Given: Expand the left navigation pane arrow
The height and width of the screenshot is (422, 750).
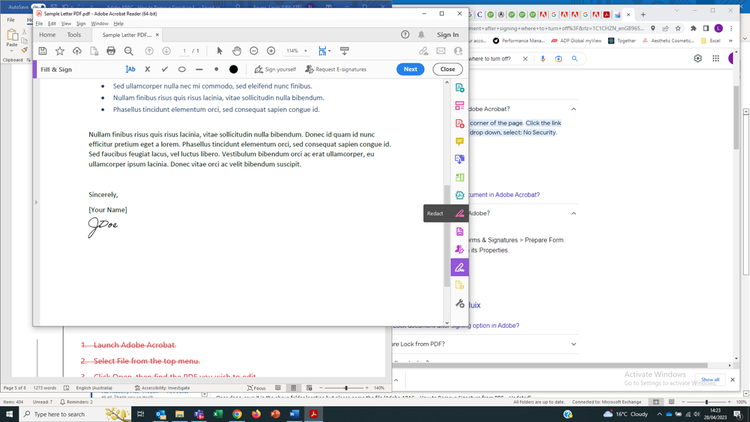Looking at the screenshot, I should coord(36,202).
